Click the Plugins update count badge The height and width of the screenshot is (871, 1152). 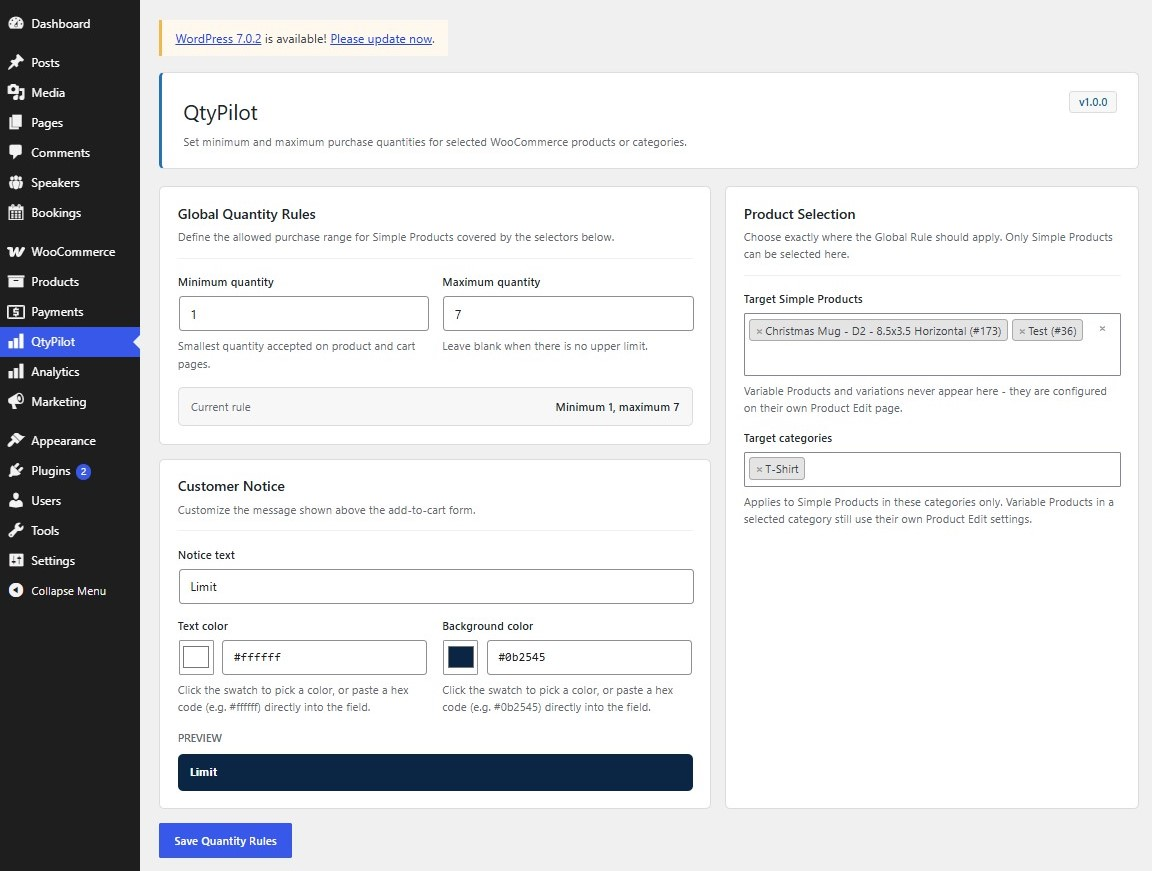[x=84, y=471]
